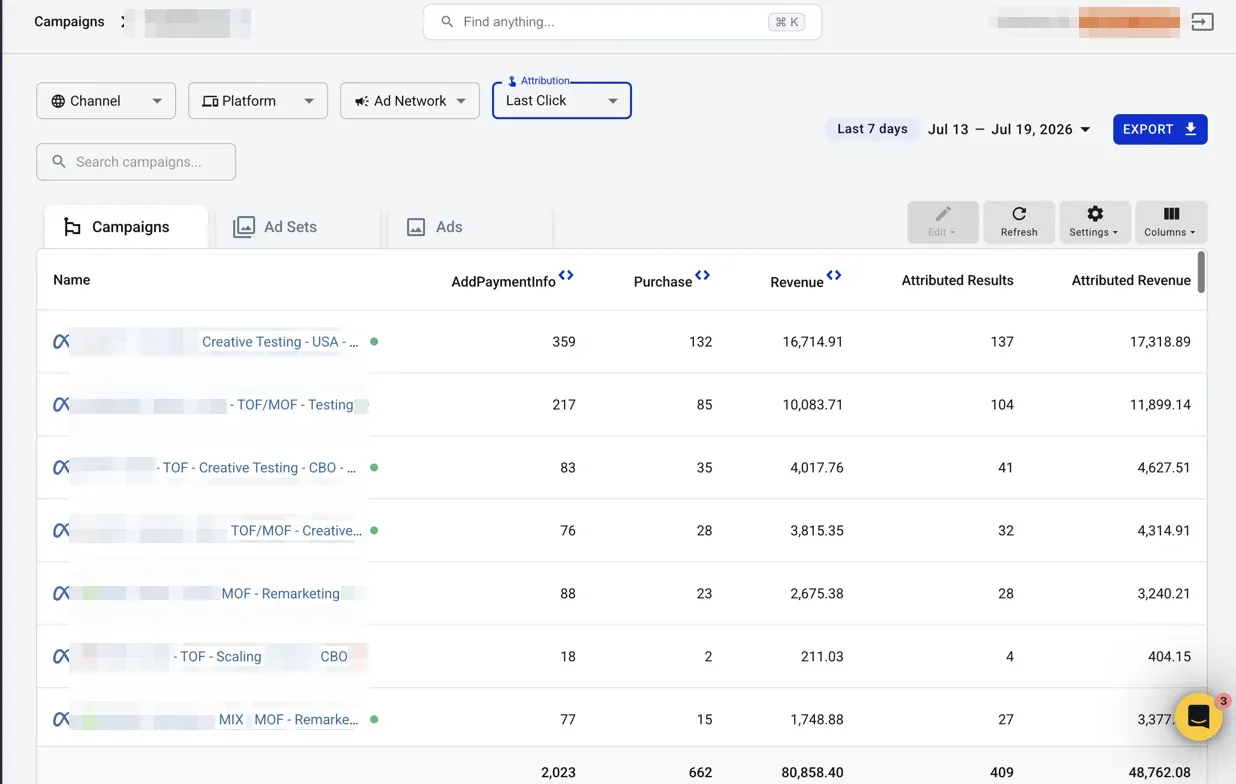Open the Platform filter dropdown
The image size is (1236, 784).
258,101
